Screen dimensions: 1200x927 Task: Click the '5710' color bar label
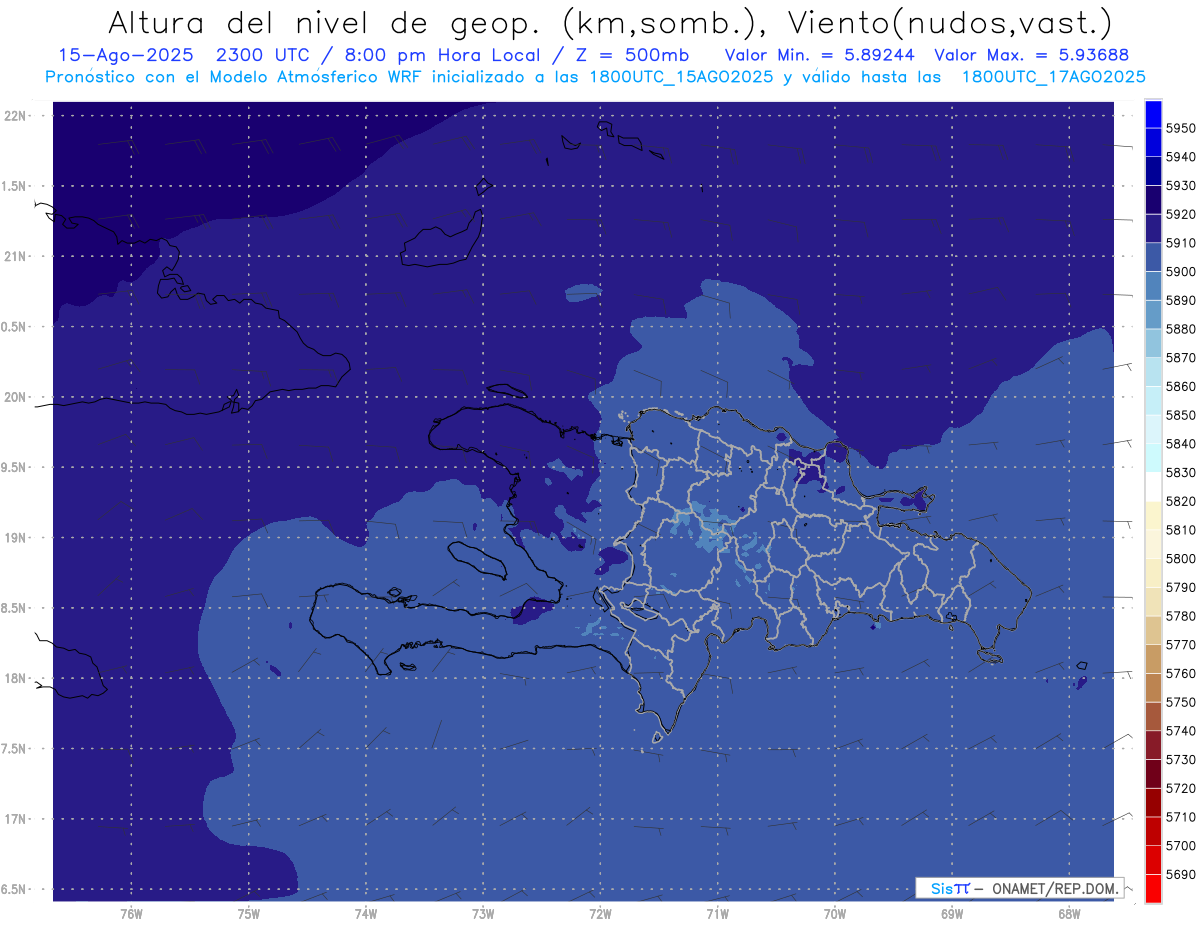coord(1180,817)
